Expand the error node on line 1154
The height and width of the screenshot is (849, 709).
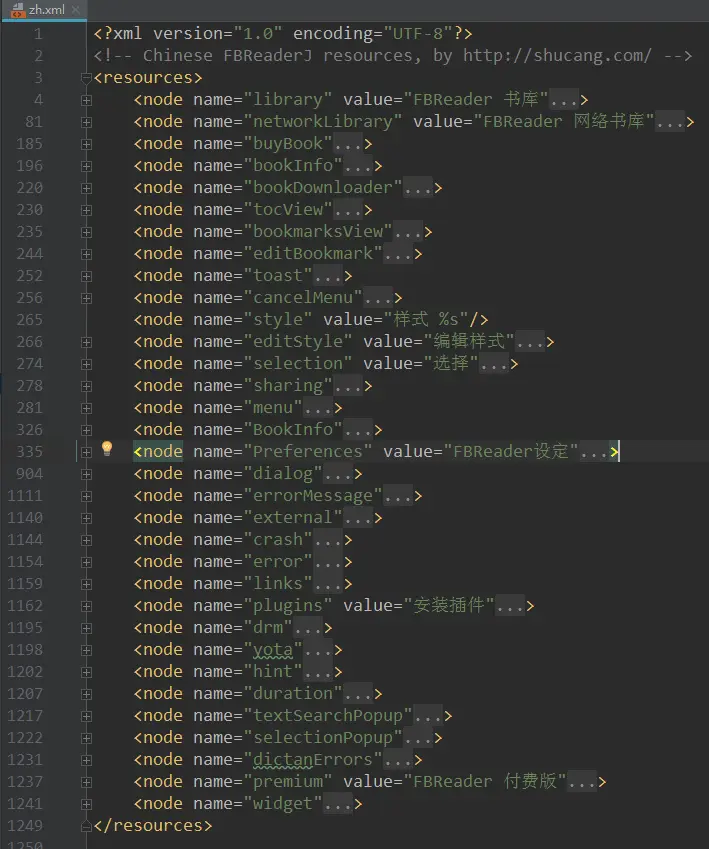click(86, 563)
